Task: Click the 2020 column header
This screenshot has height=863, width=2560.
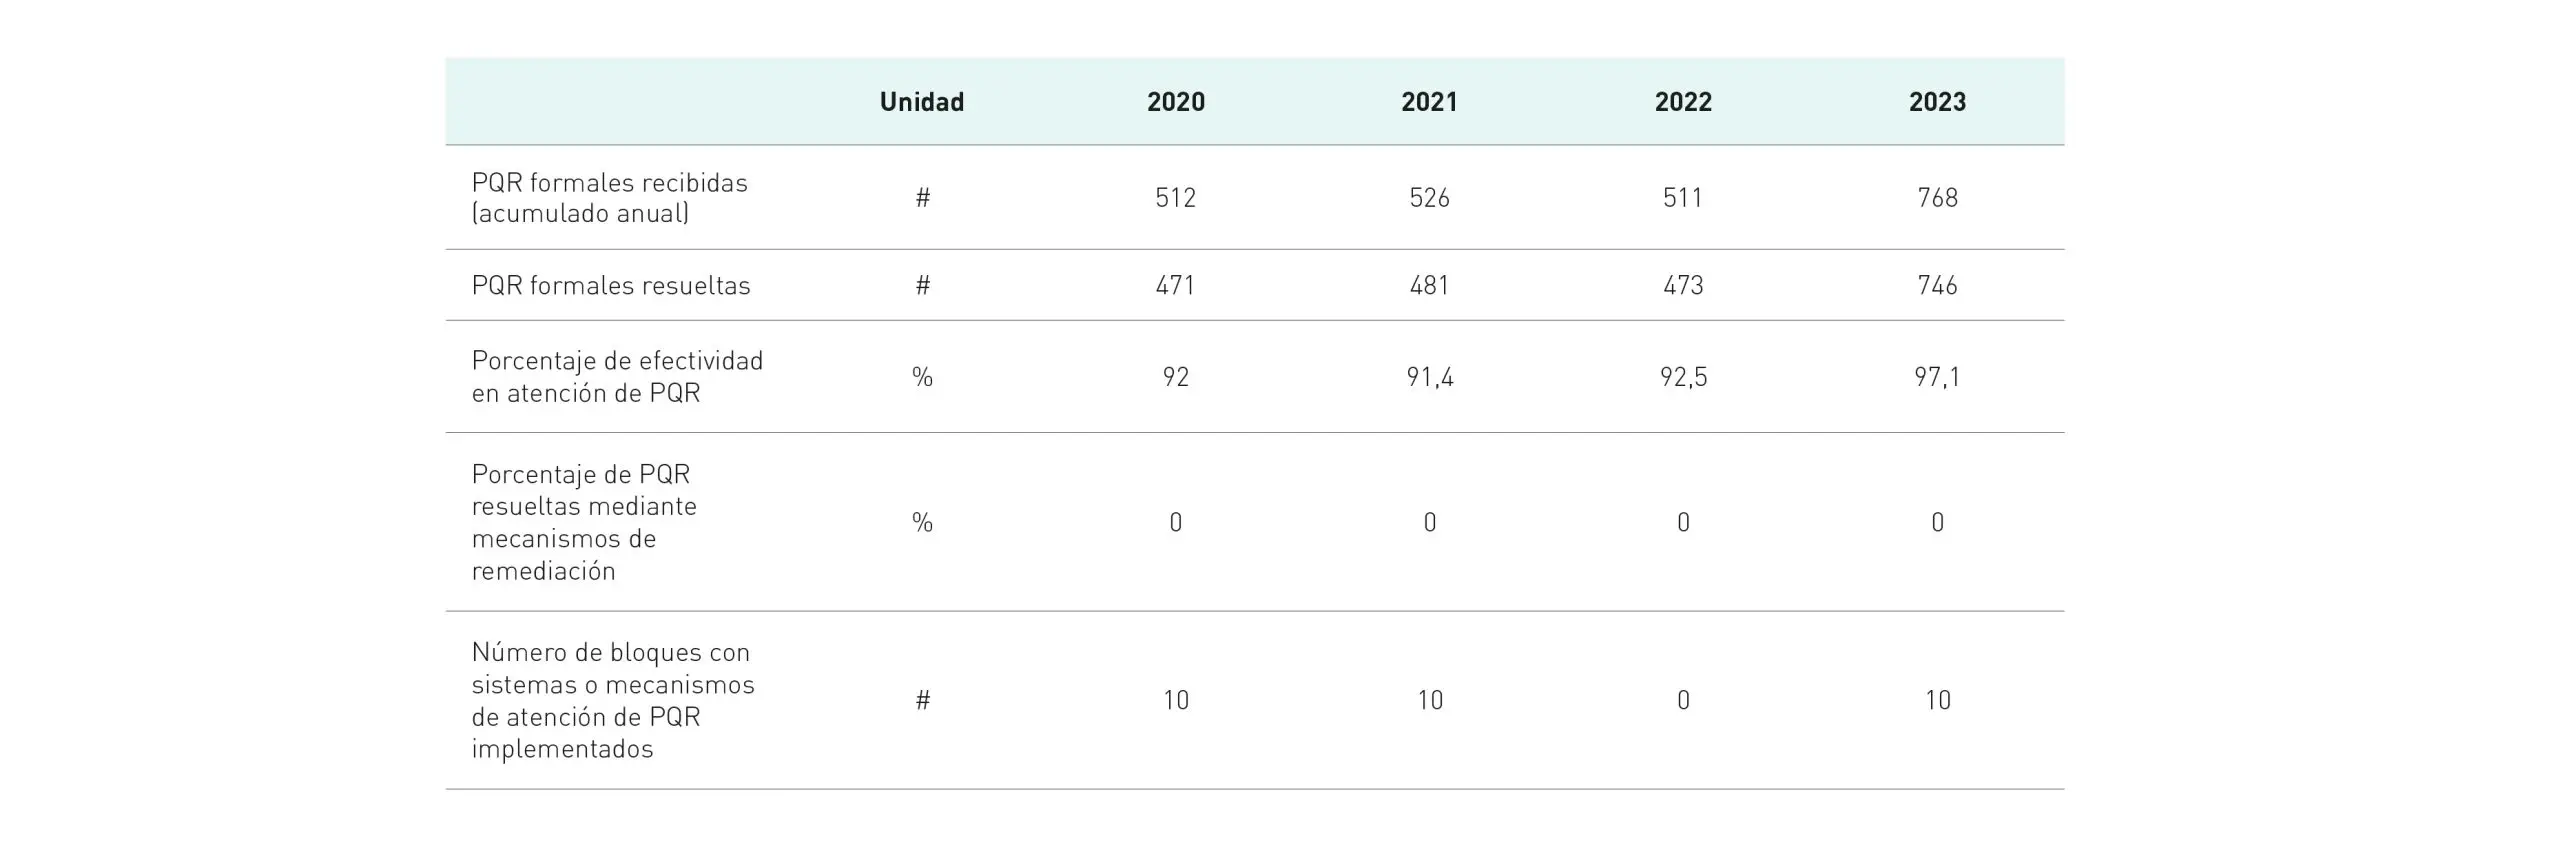Action: (1175, 102)
